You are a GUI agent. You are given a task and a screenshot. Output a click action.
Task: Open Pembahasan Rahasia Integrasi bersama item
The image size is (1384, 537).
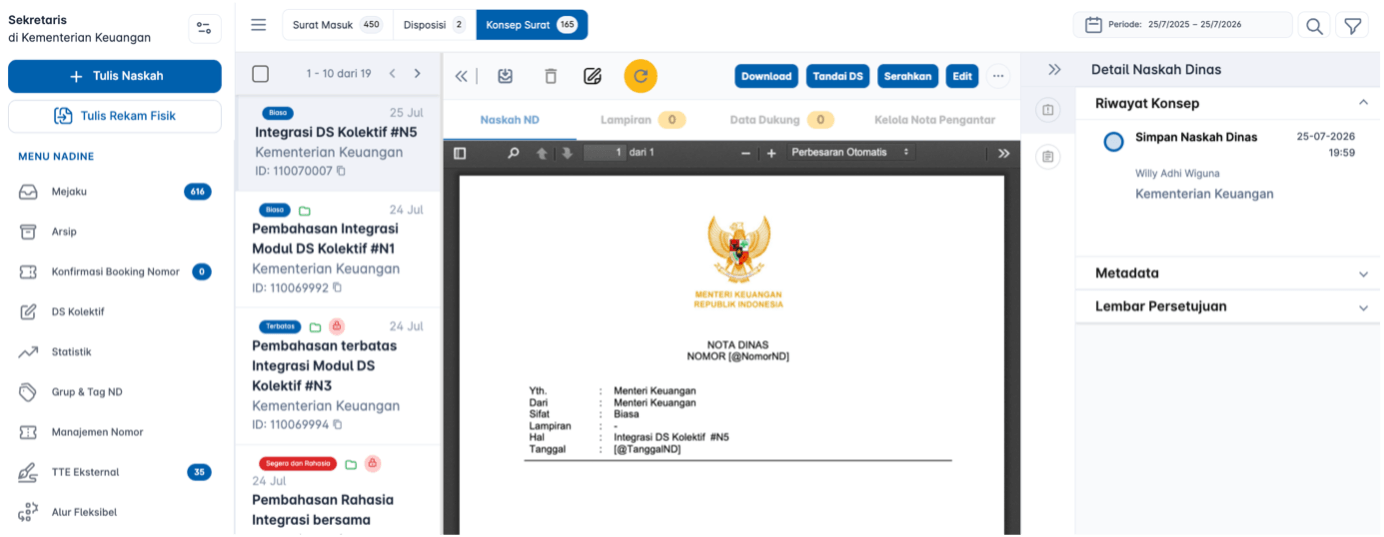click(x=338, y=492)
